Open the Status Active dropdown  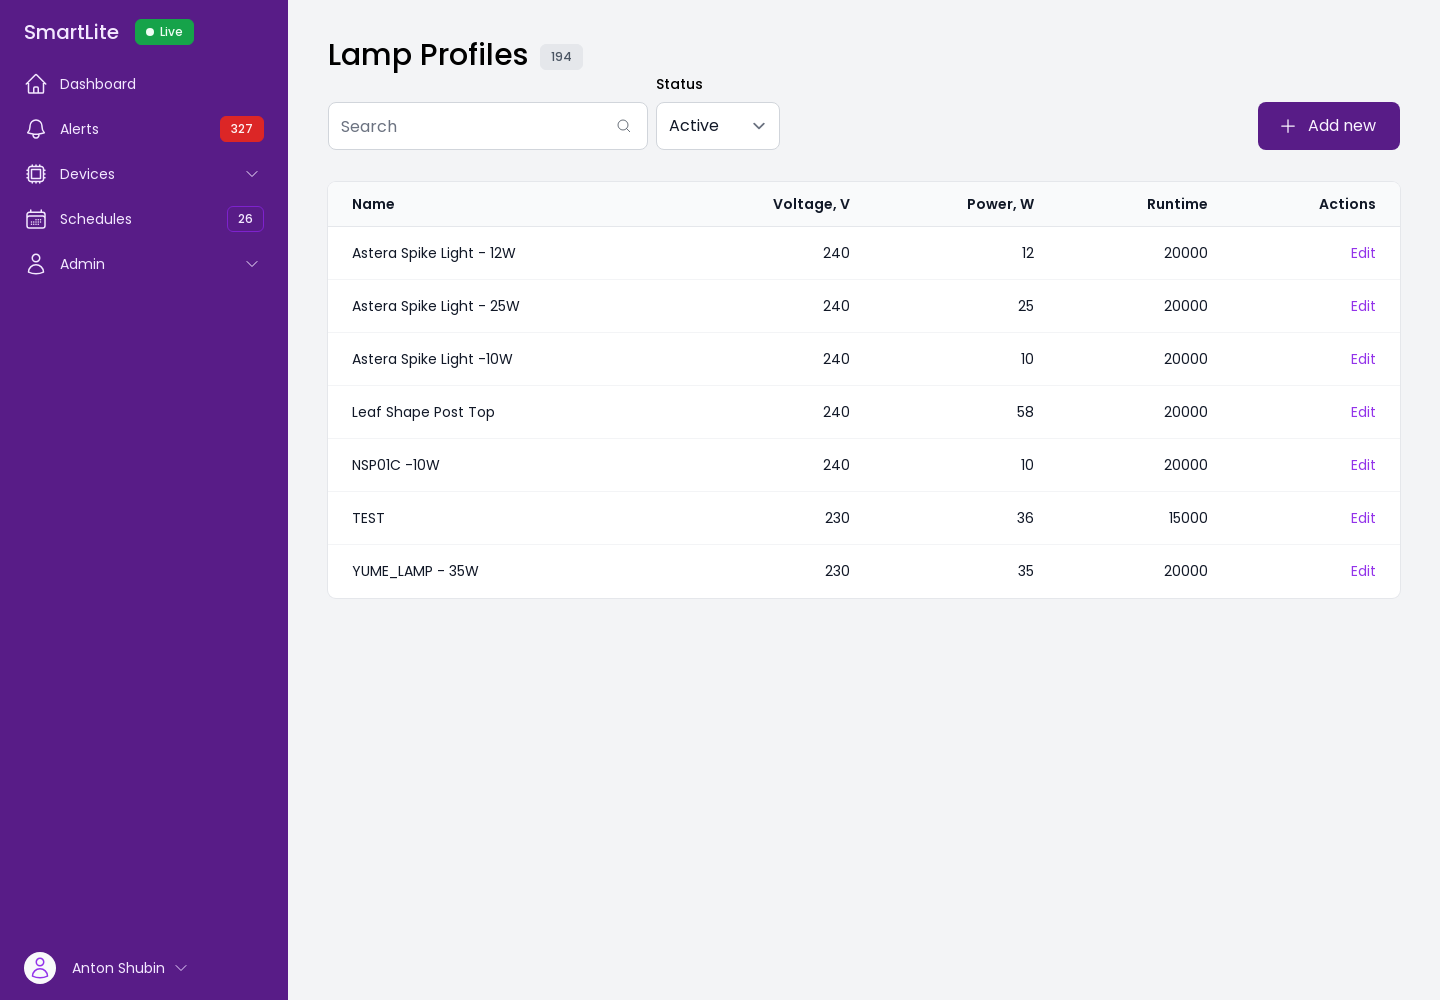click(x=718, y=126)
